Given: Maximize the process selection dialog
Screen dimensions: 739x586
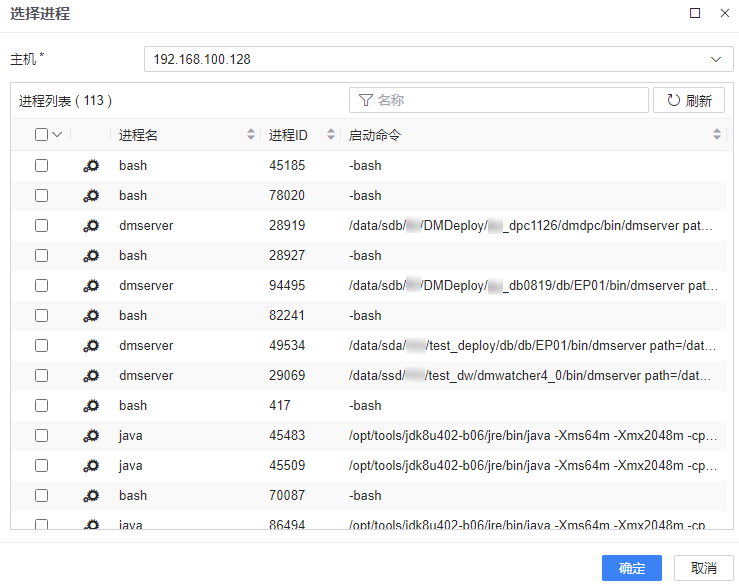Looking at the screenshot, I should coord(695,13).
